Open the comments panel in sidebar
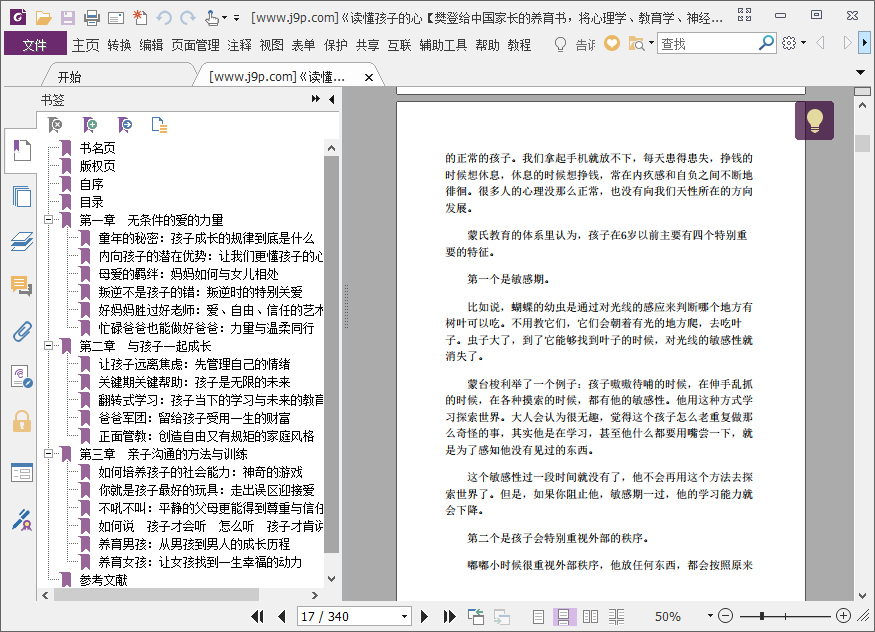 [20, 287]
